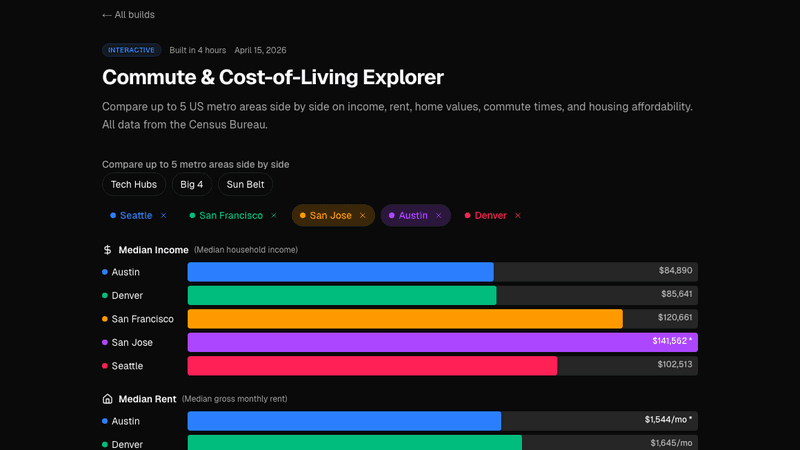Click the Seattle label in Median Income
The image size is (800, 450).
coord(127,366)
